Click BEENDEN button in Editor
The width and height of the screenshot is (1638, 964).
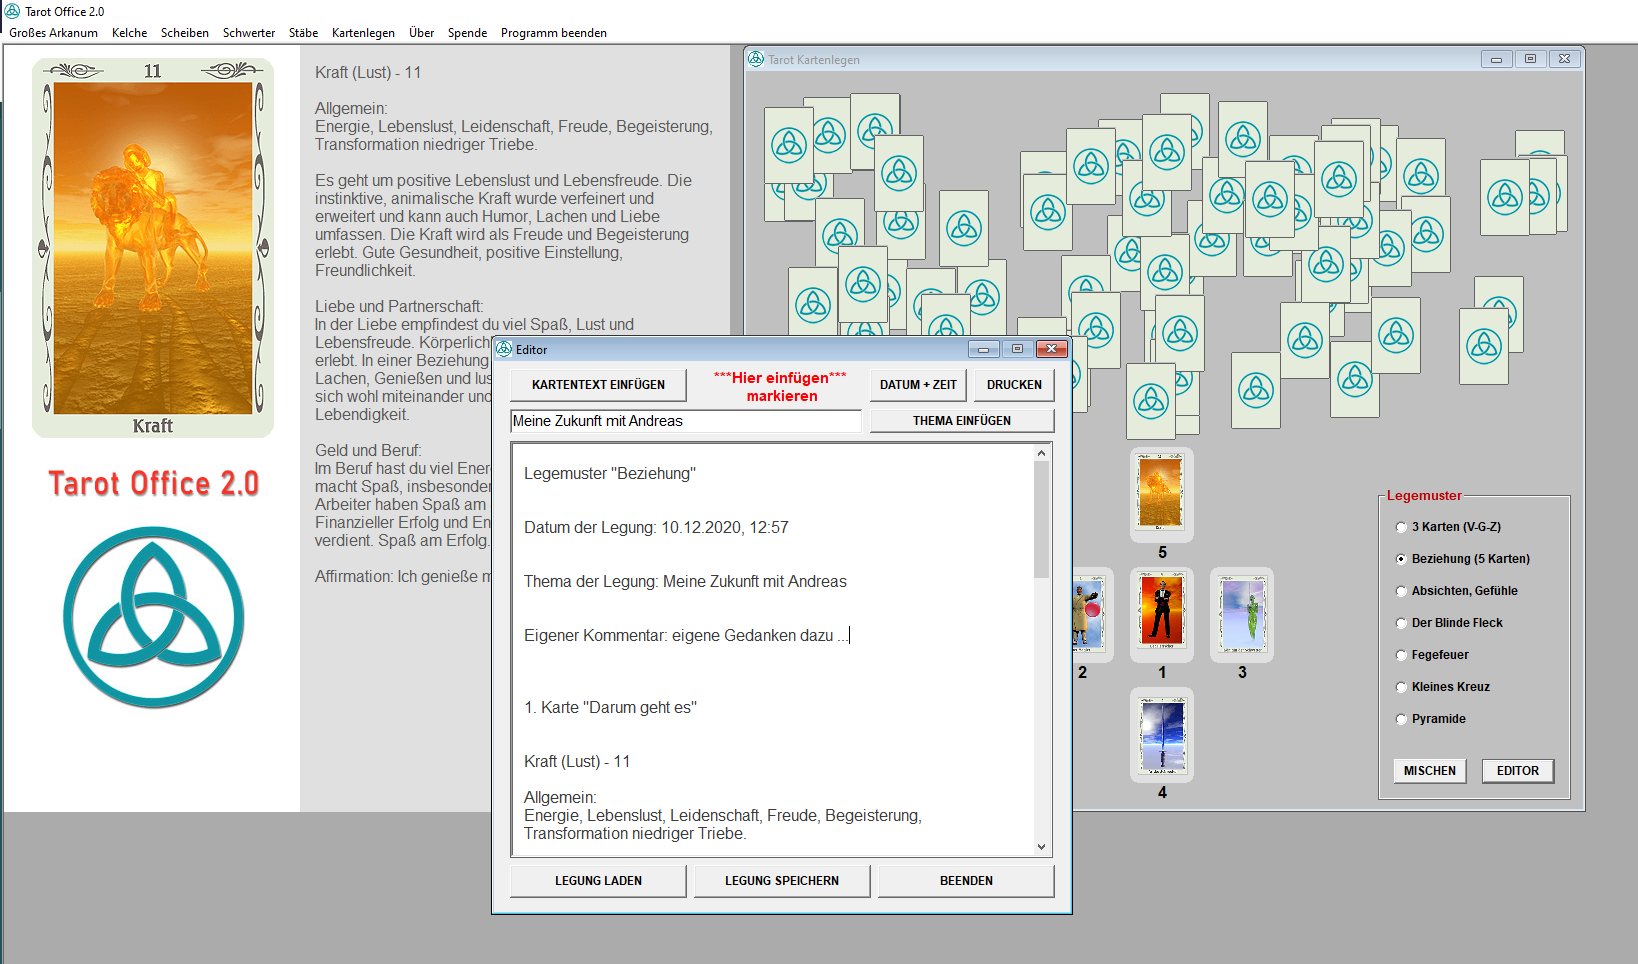point(966,881)
